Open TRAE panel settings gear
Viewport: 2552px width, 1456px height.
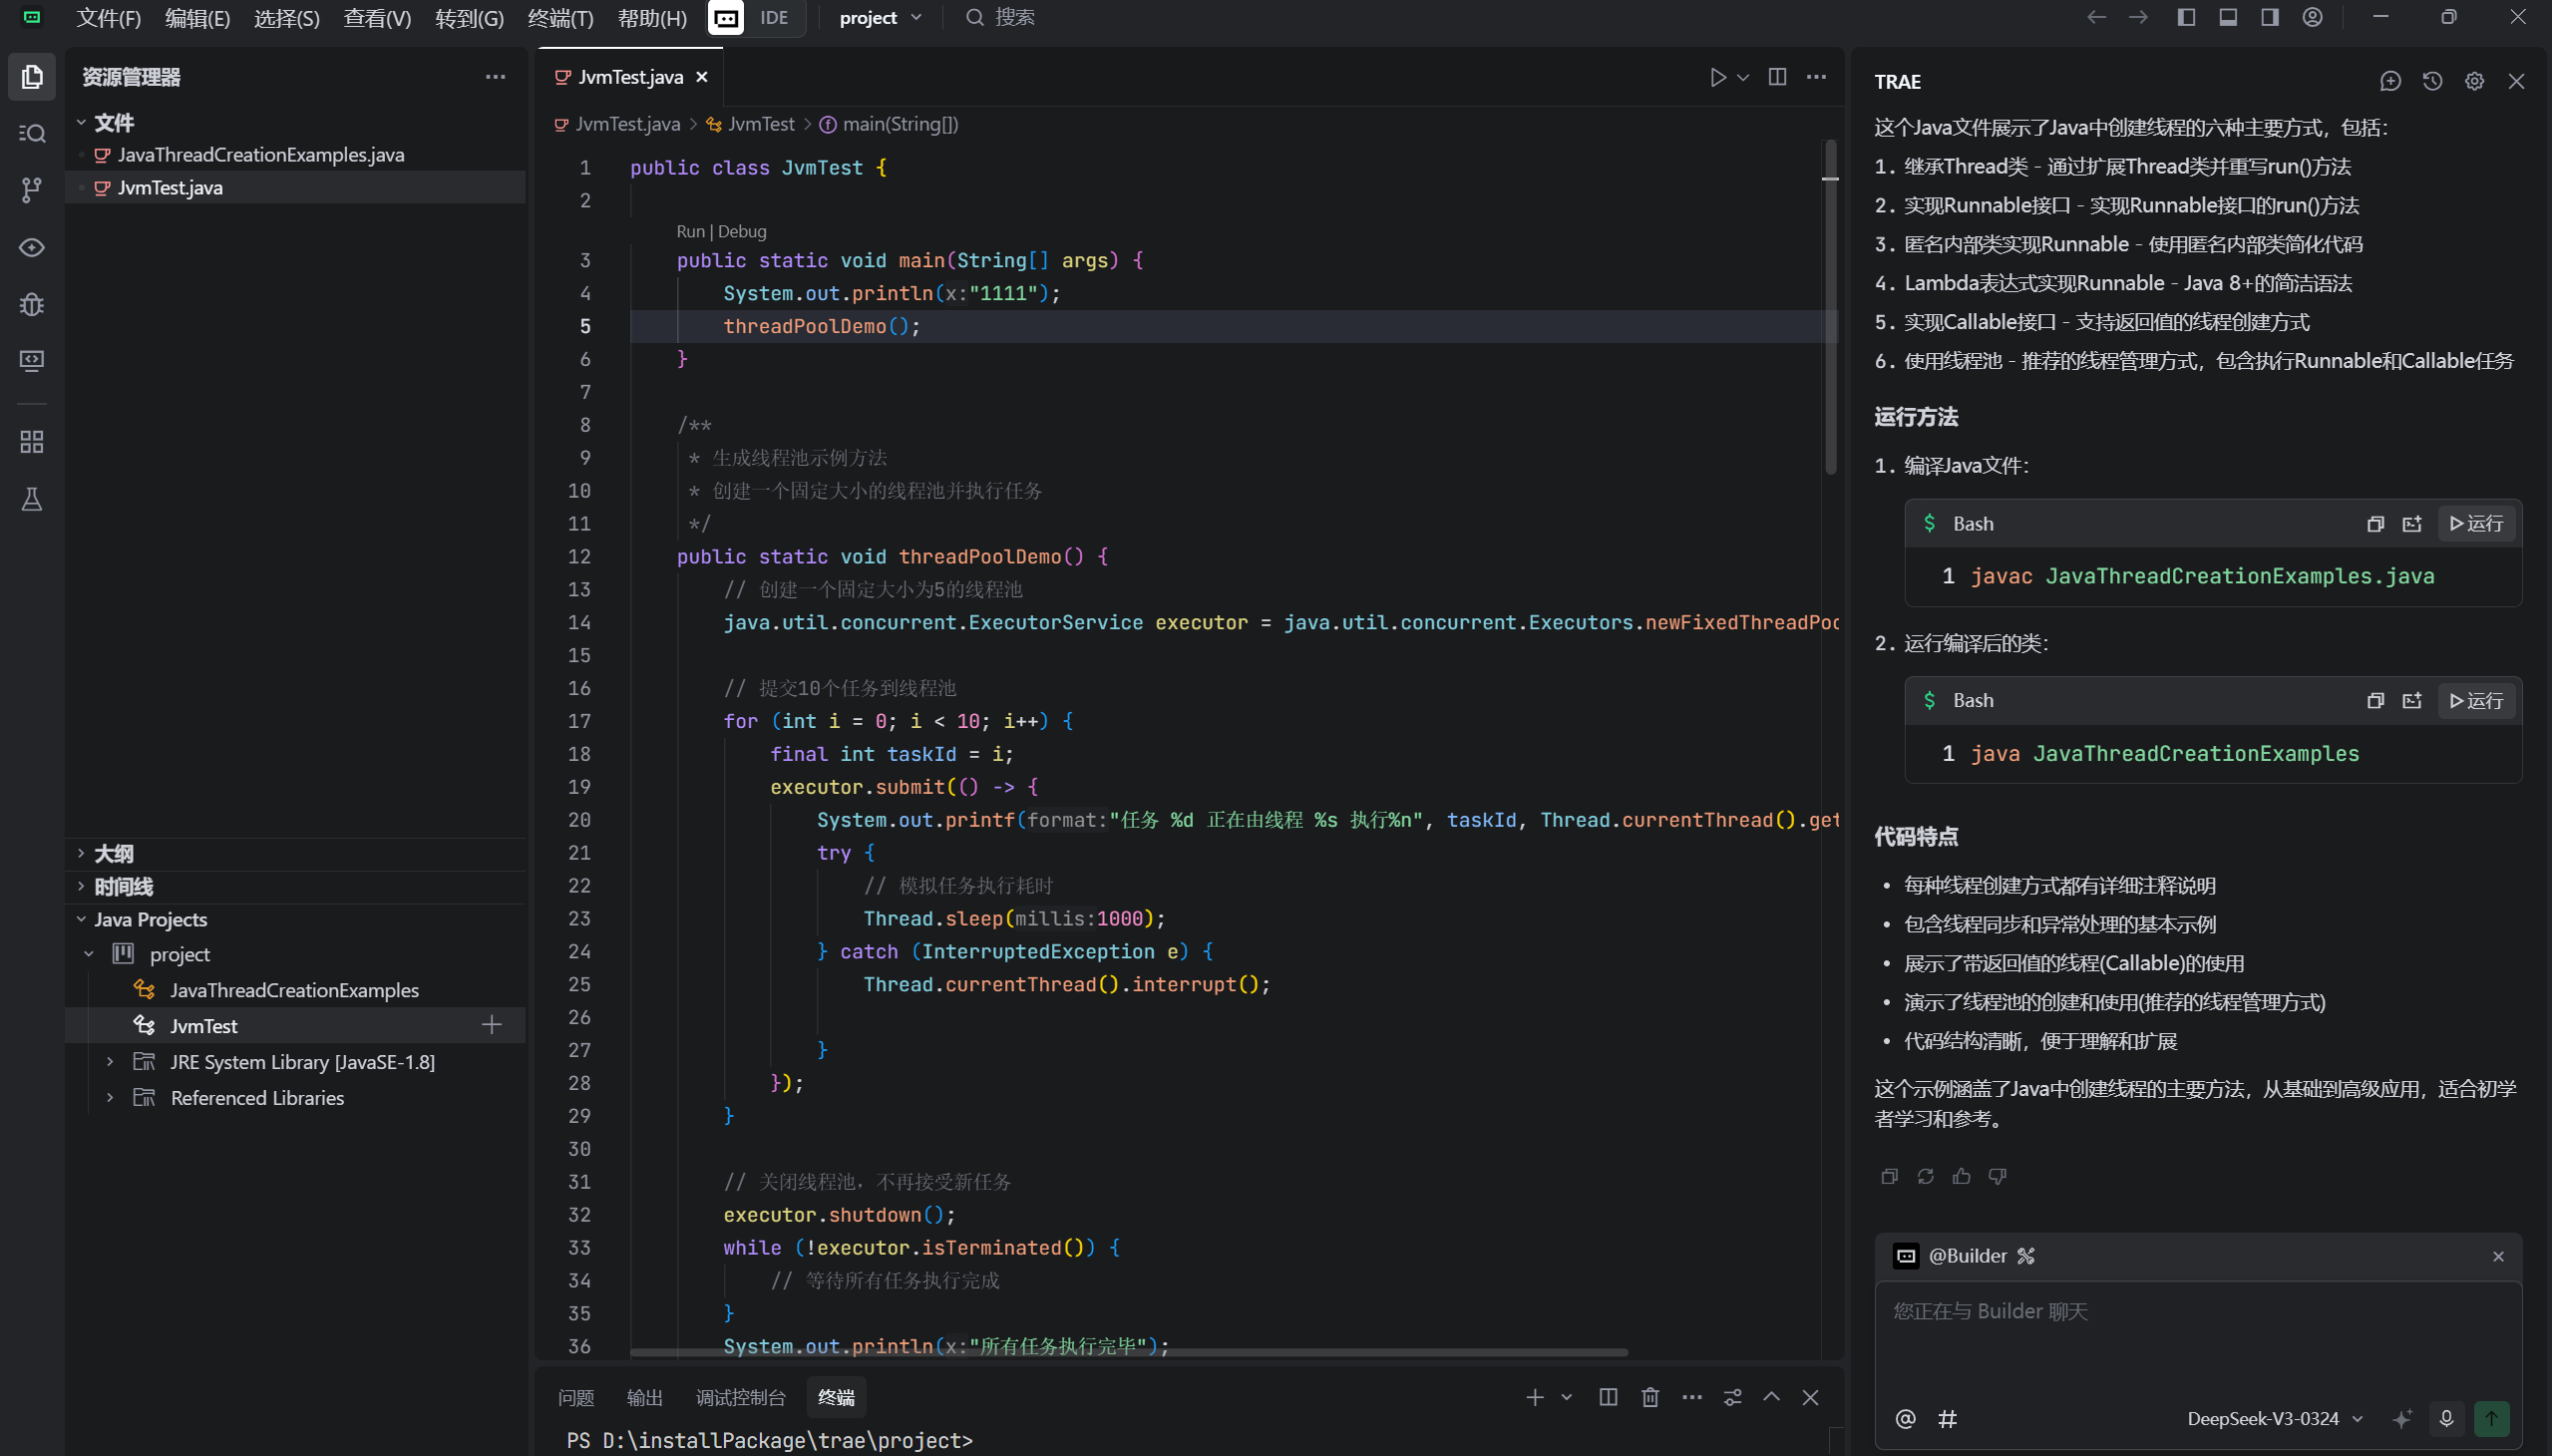click(x=2474, y=81)
